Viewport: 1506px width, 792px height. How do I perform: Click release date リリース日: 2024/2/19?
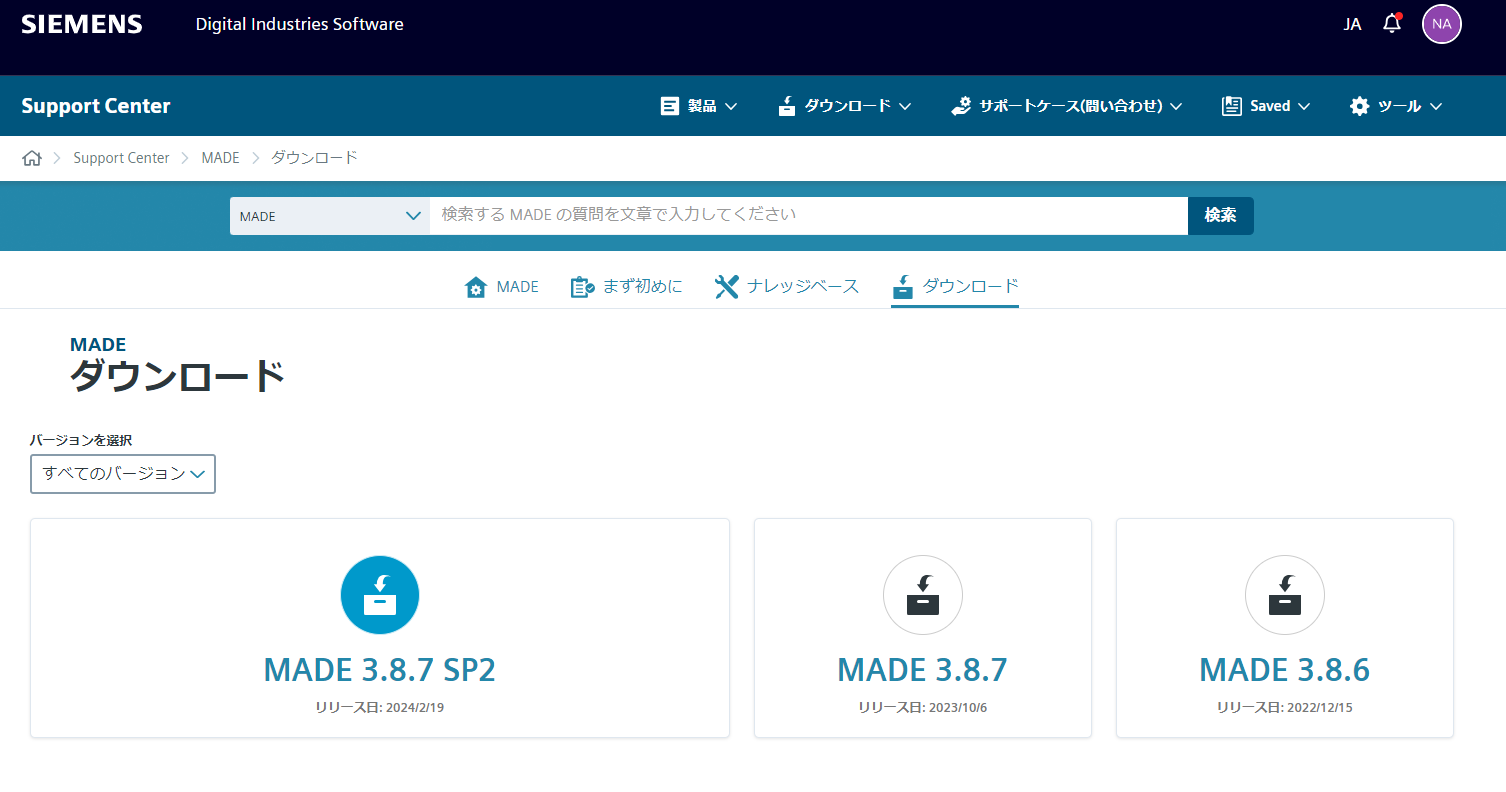point(379,708)
